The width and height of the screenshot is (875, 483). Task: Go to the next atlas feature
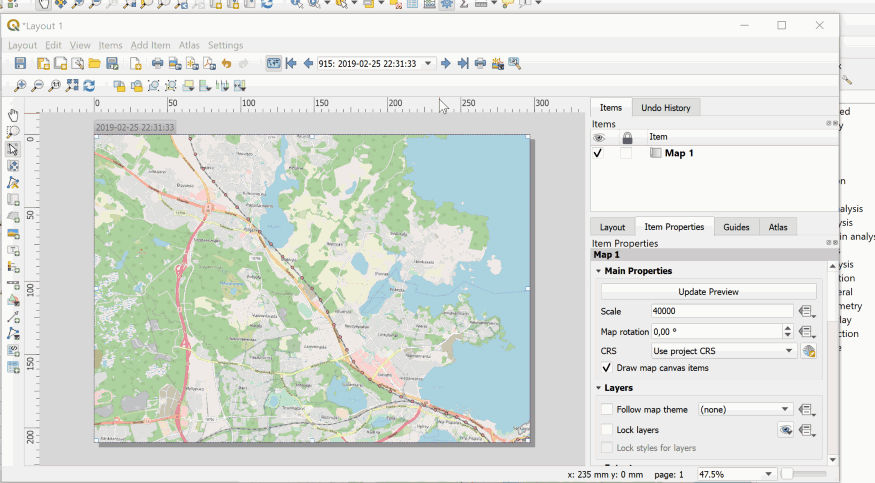pos(445,64)
